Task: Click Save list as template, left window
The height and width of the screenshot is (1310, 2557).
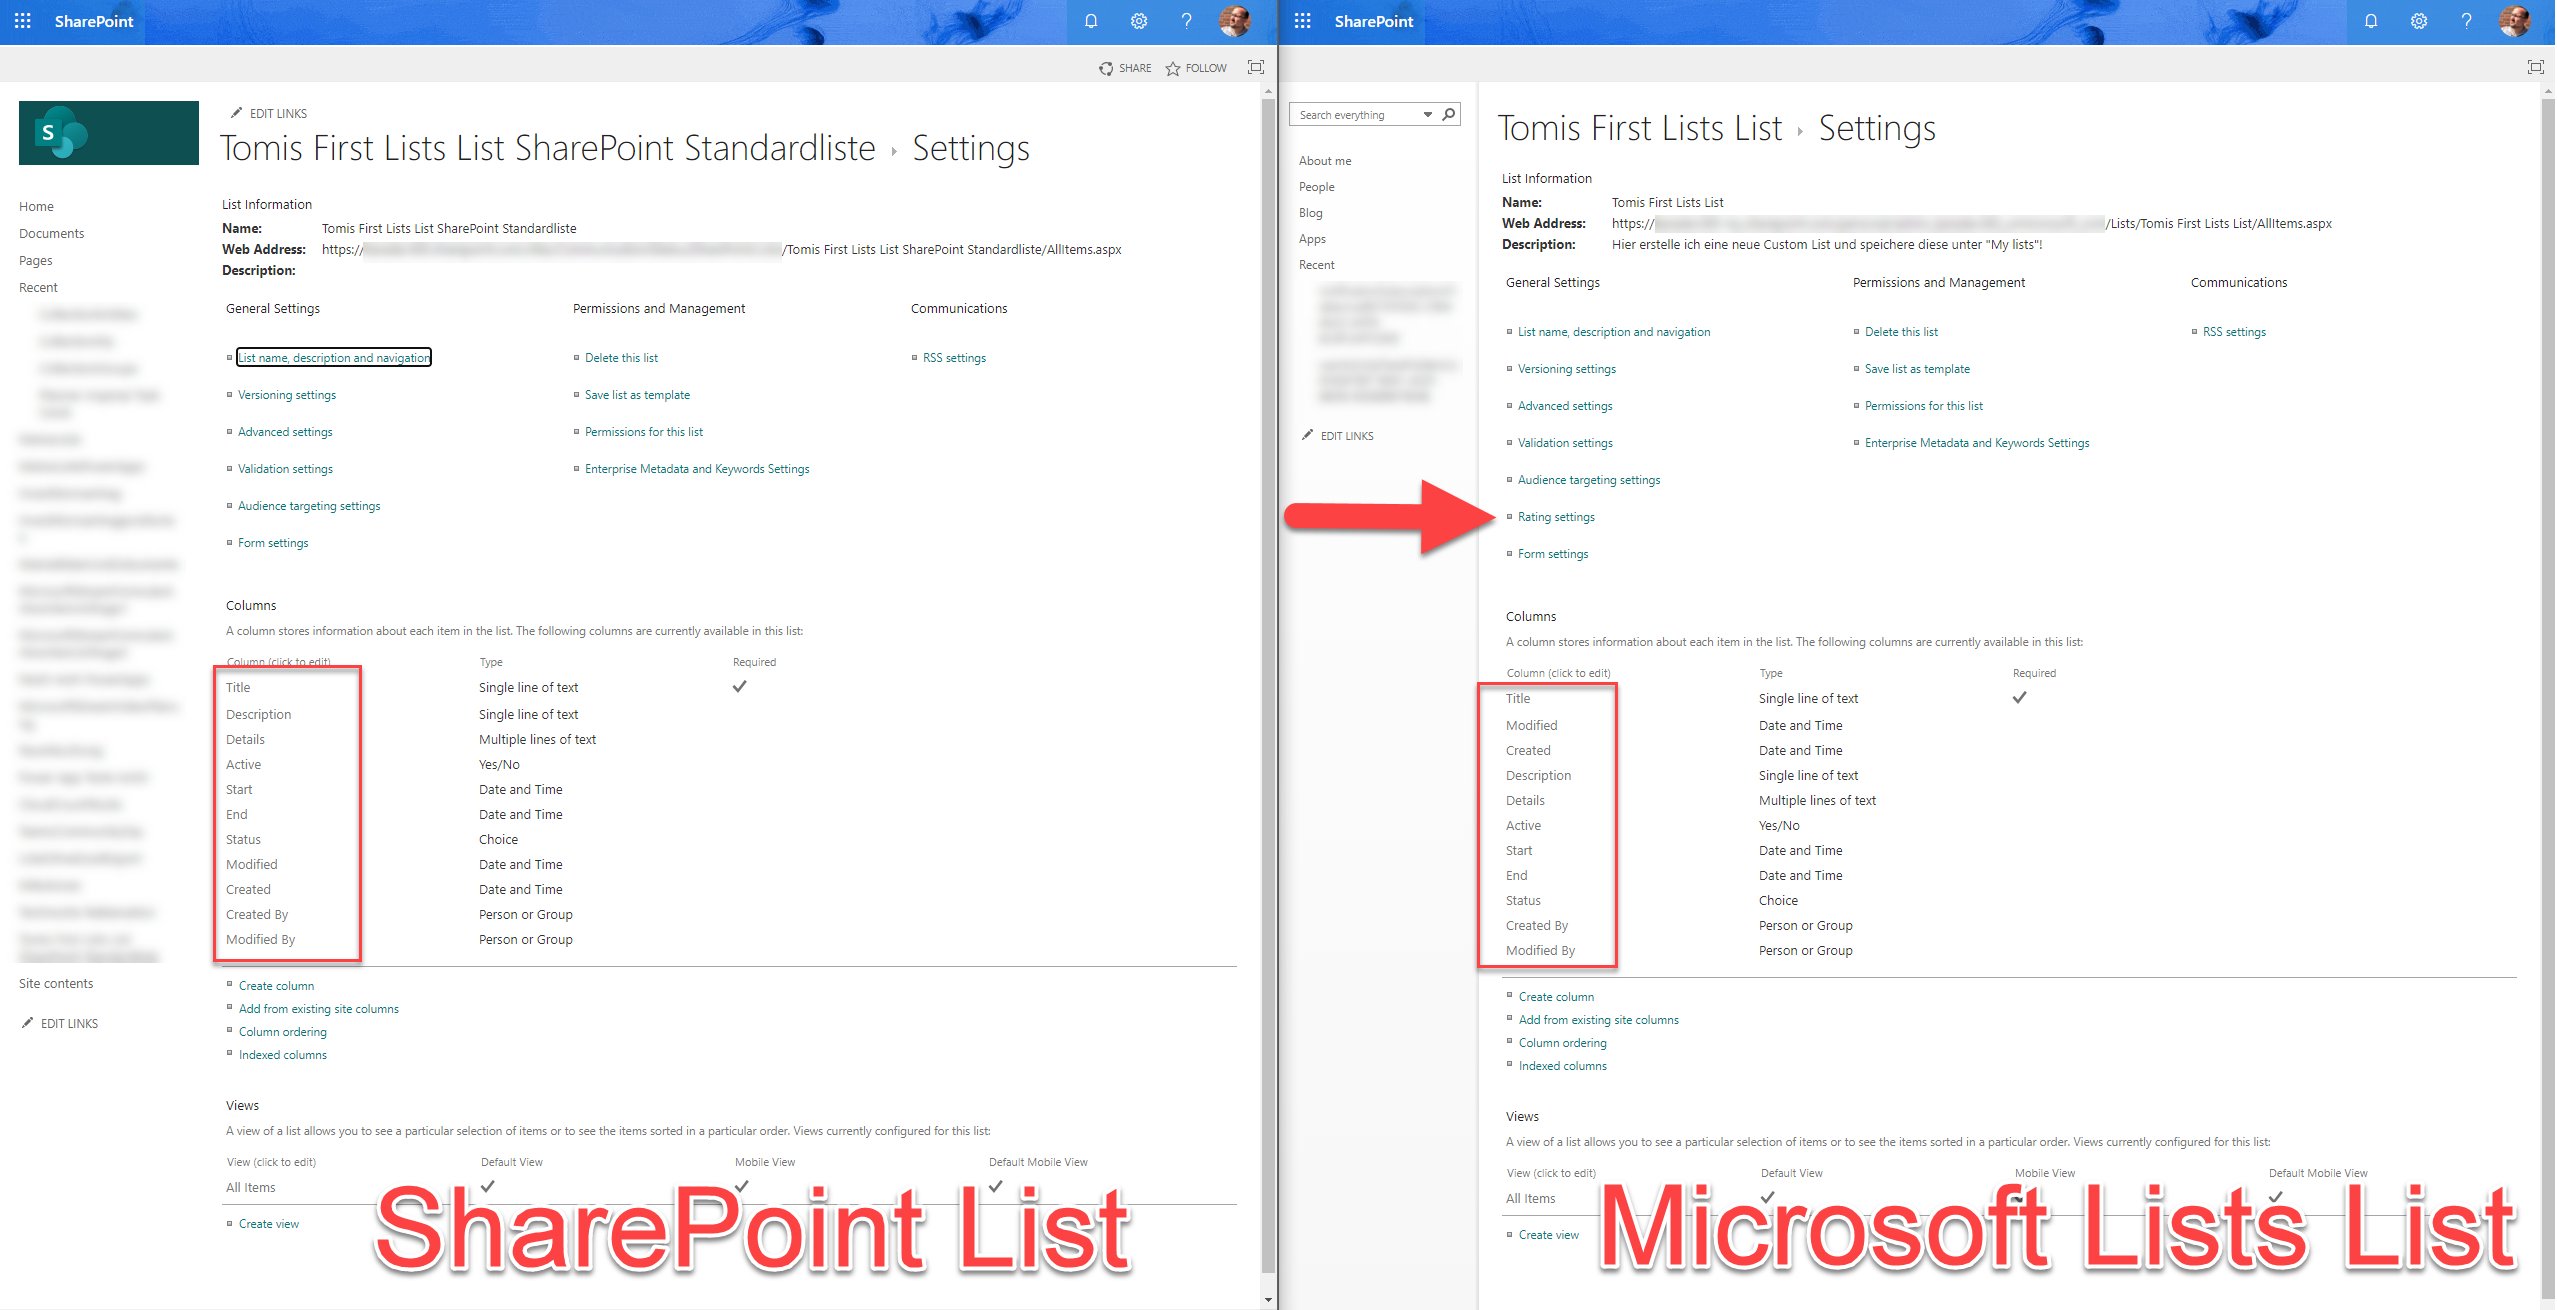Action: (x=637, y=394)
